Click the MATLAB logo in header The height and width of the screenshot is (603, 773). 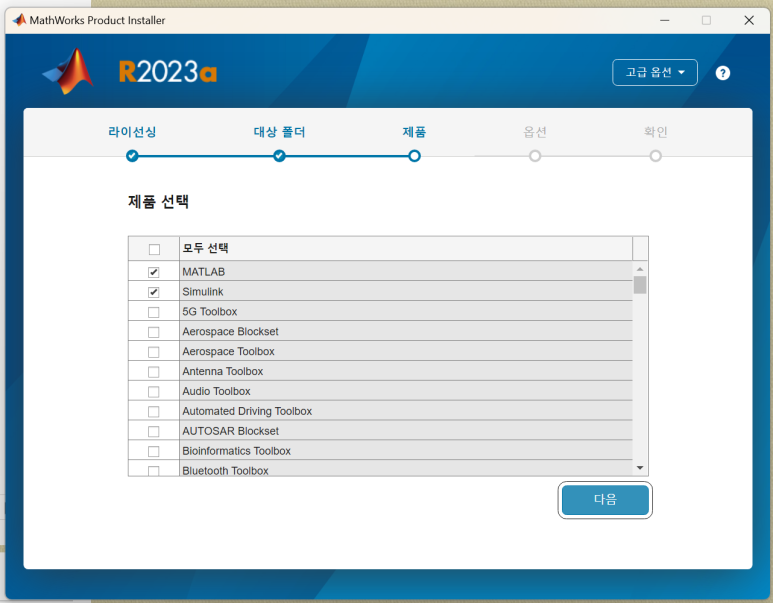tap(68, 71)
